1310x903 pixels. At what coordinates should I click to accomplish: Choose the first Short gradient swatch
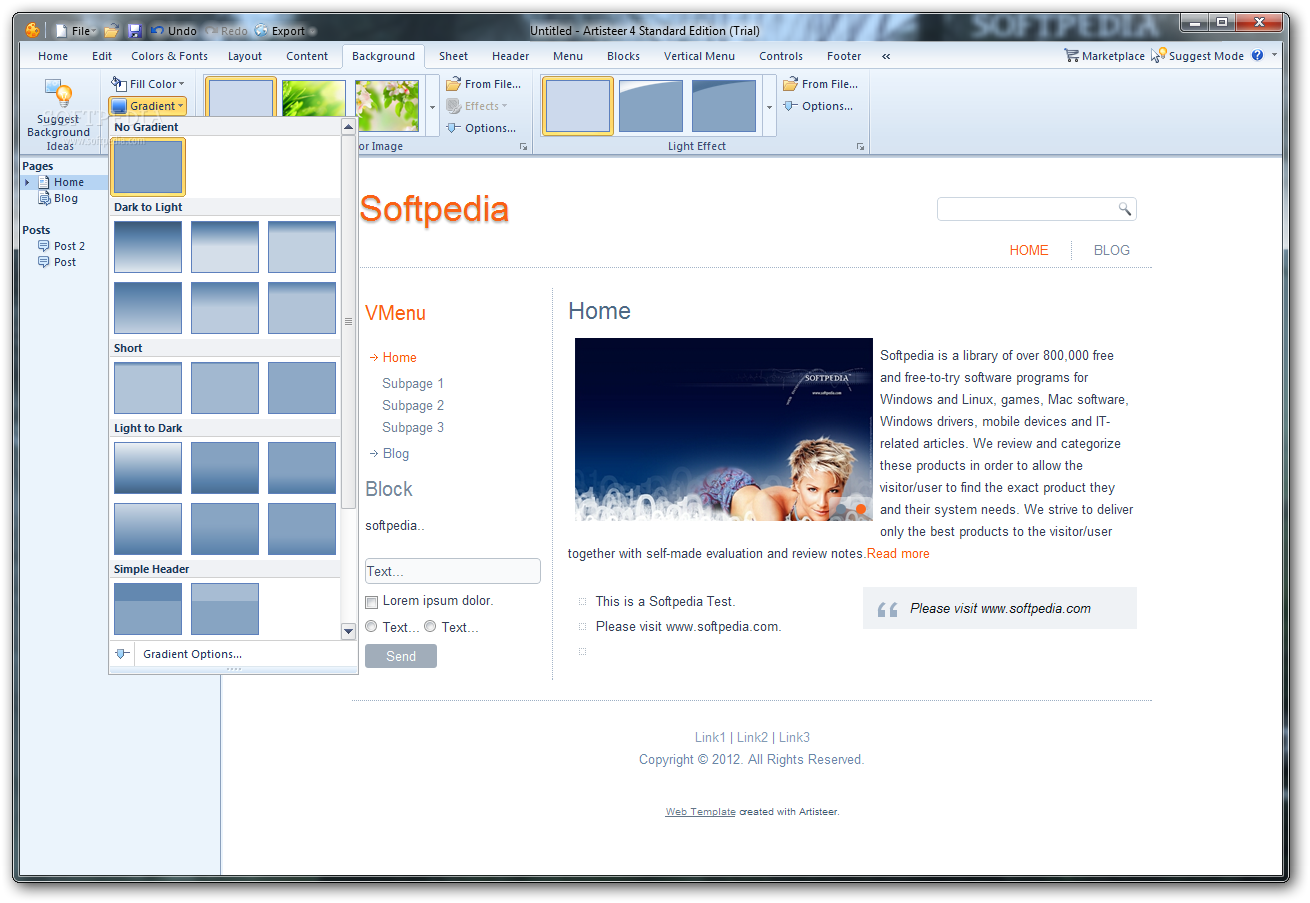click(x=148, y=388)
